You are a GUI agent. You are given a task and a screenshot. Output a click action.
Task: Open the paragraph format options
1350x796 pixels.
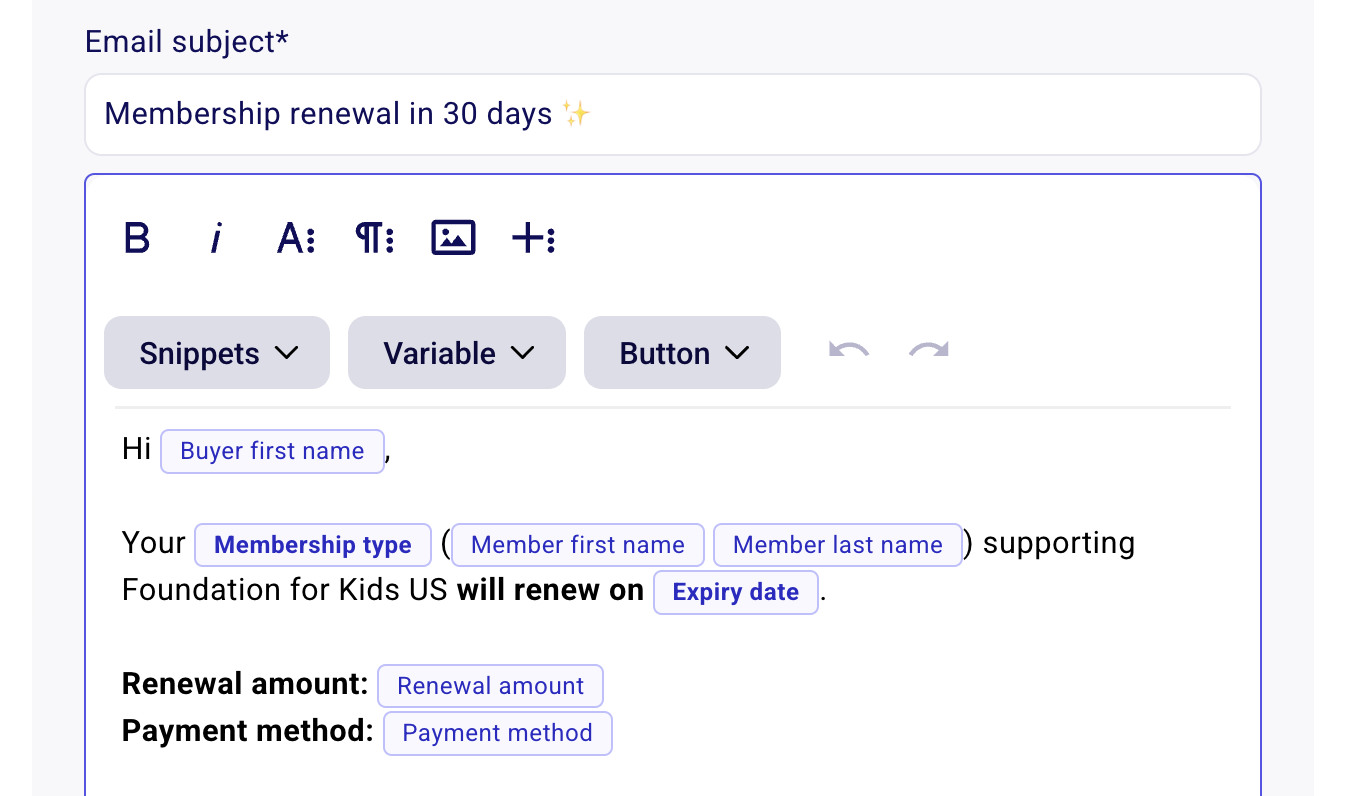(x=375, y=239)
